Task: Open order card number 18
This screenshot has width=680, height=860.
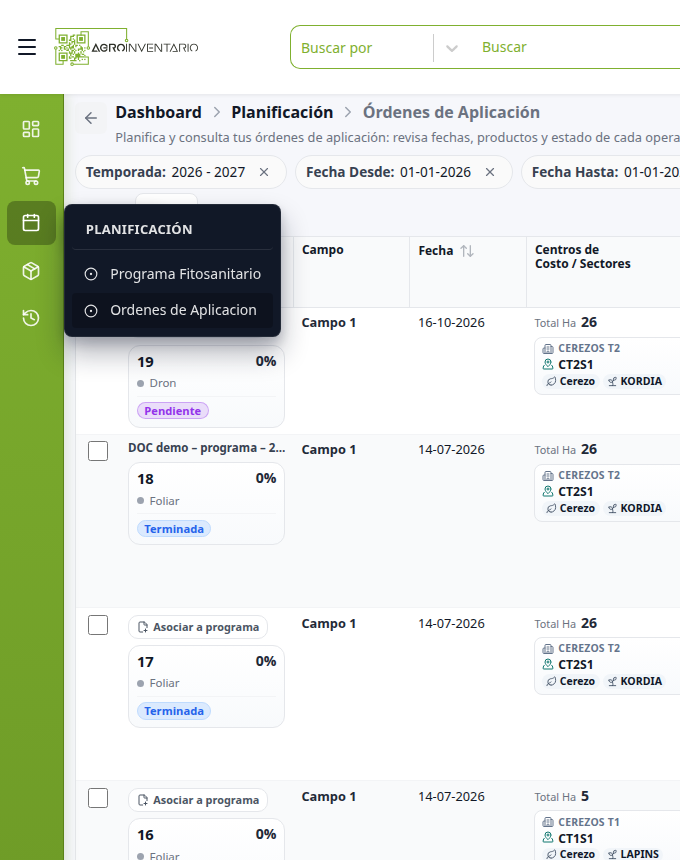Action: click(206, 503)
